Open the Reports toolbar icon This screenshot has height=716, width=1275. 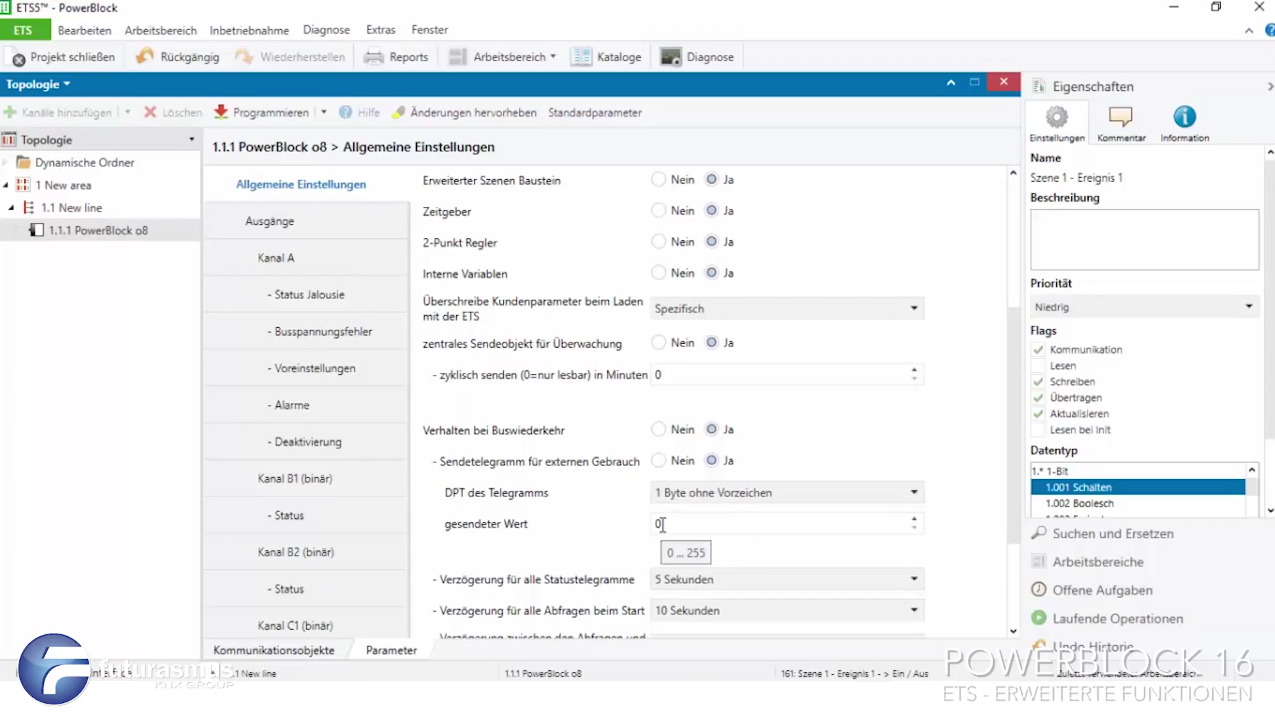[374, 57]
